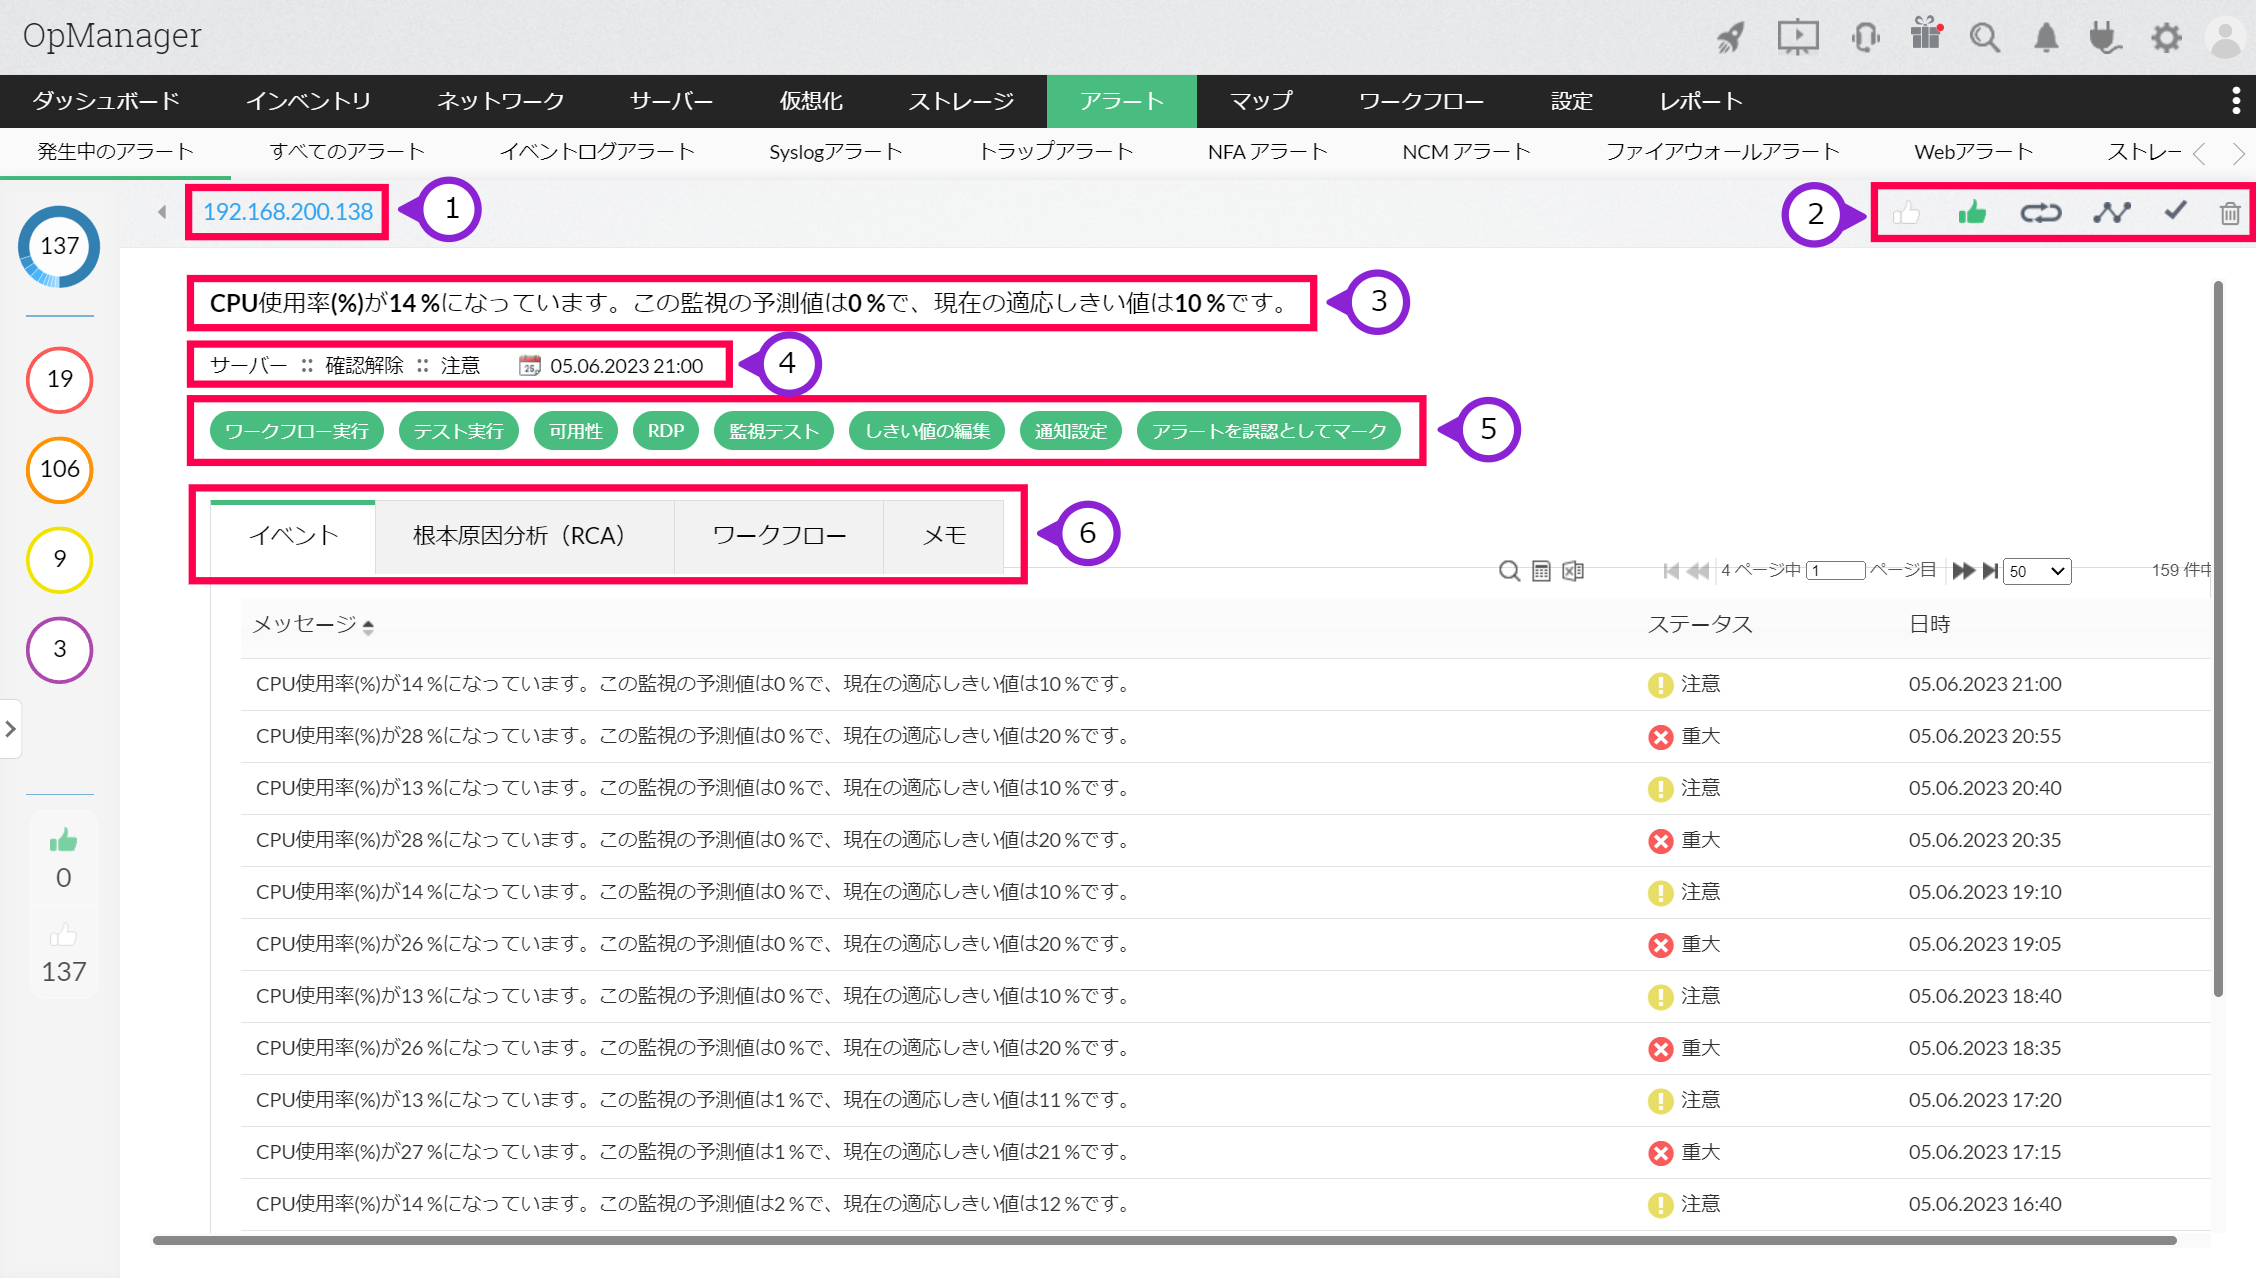Image resolution: width=2256 pixels, height=1278 pixels.
Task: Open the graph line chart icon
Action: 2111,213
